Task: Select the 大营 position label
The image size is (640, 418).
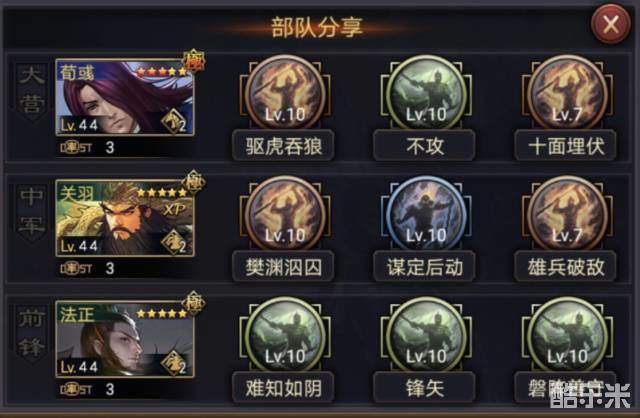Action: [x=32, y=91]
